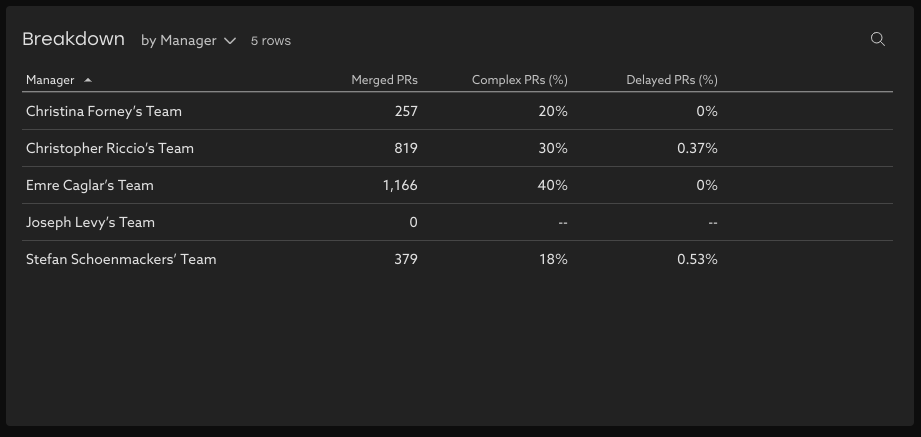Click the Breakdown panel title
Image resolution: width=921 pixels, height=437 pixels.
coord(73,39)
